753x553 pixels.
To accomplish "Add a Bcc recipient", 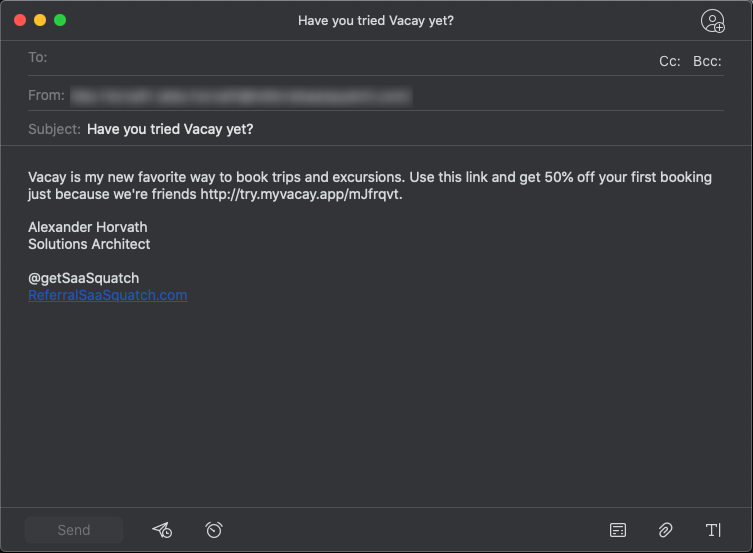I will tap(707, 62).
